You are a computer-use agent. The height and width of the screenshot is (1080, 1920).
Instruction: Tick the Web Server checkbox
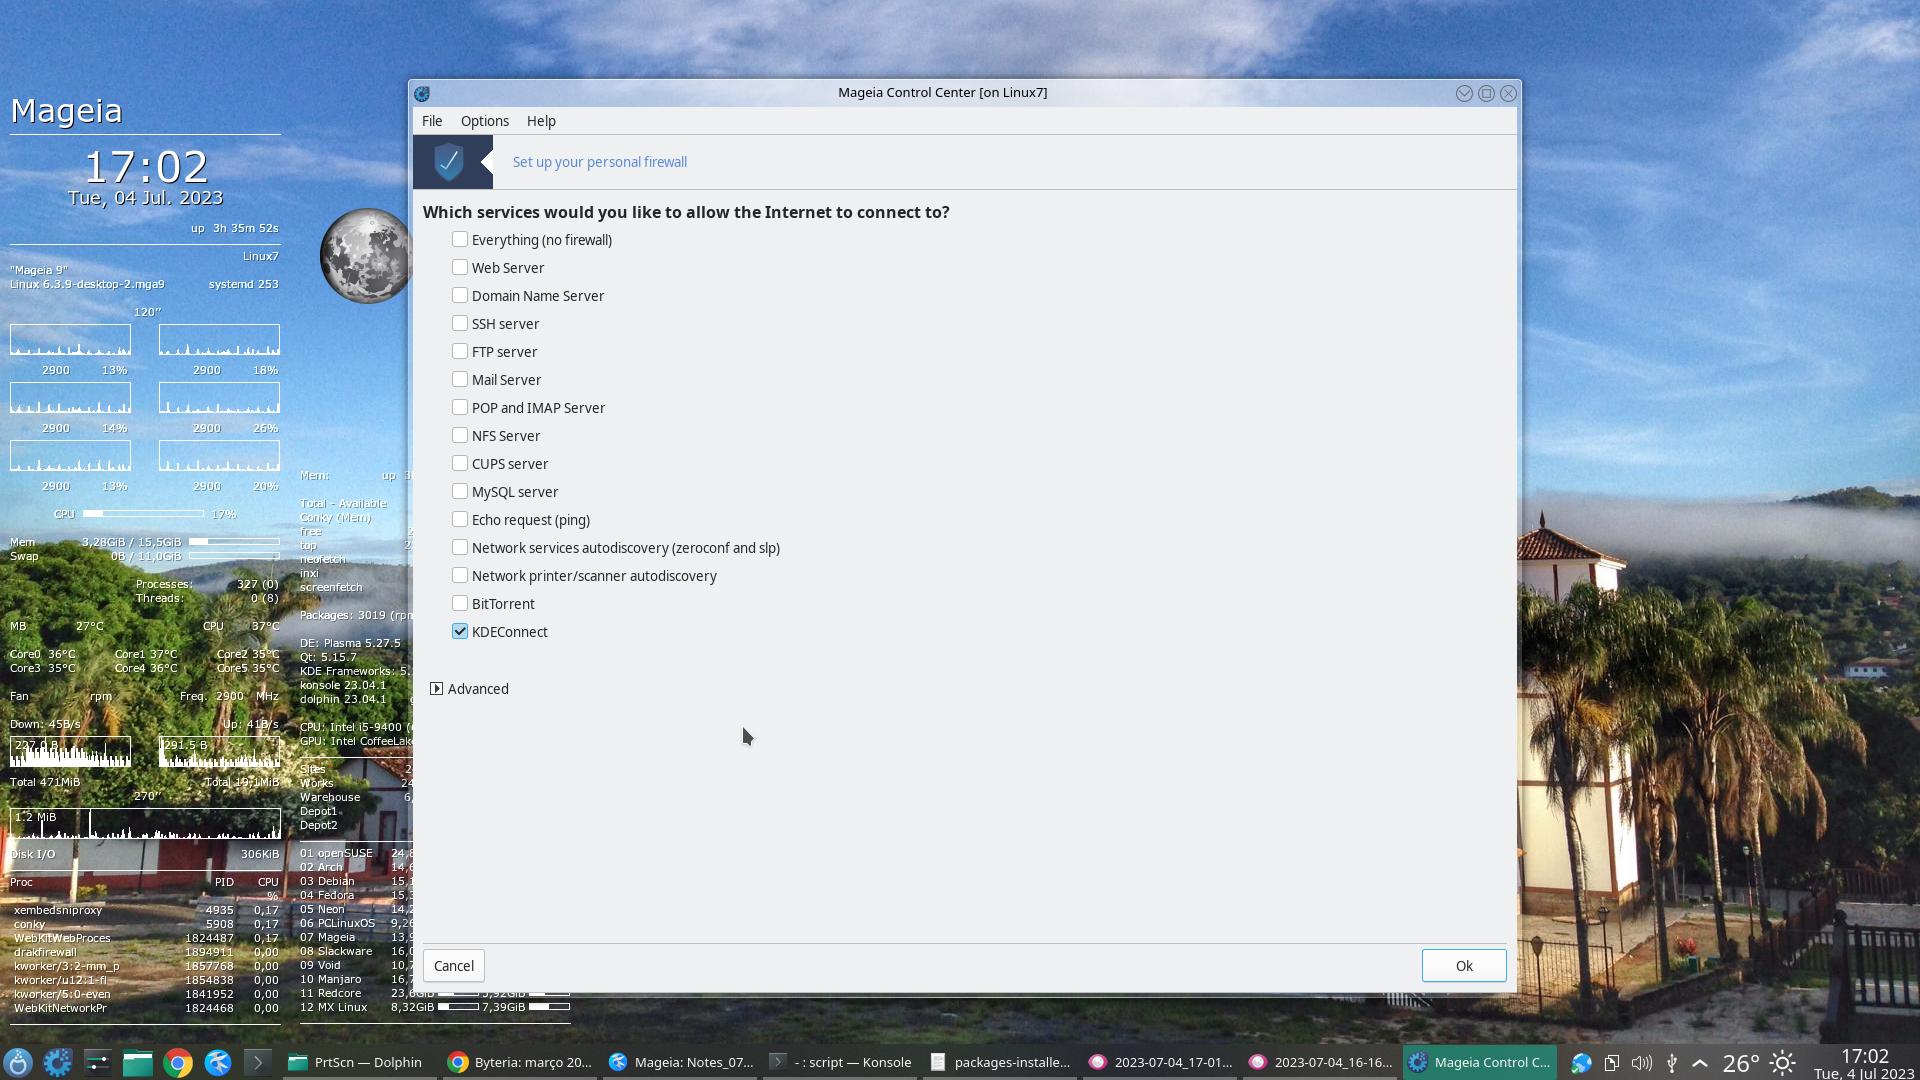[x=460, y=267]
